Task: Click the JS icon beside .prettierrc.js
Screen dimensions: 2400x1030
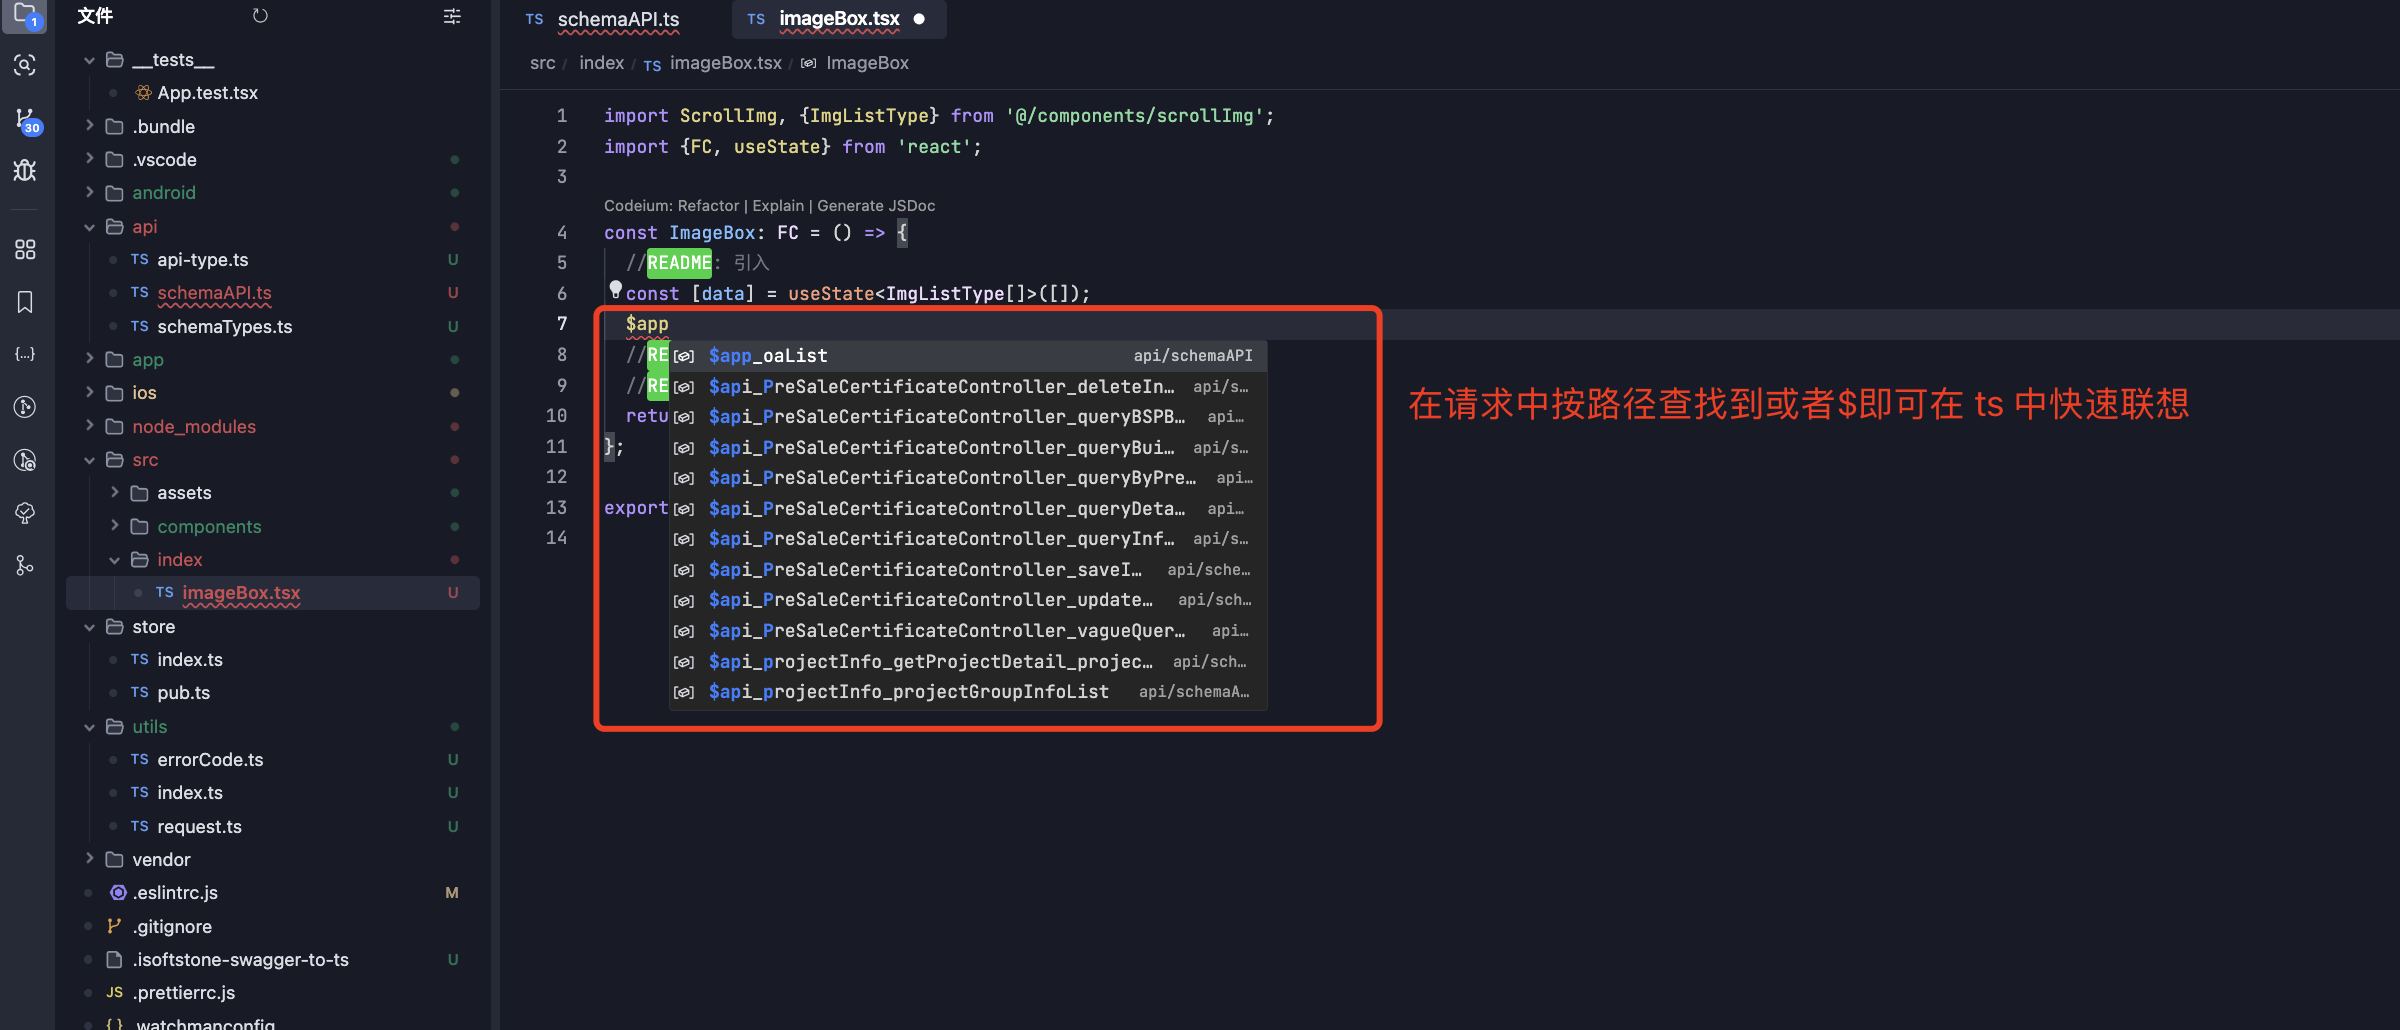Action: point(114,992)
